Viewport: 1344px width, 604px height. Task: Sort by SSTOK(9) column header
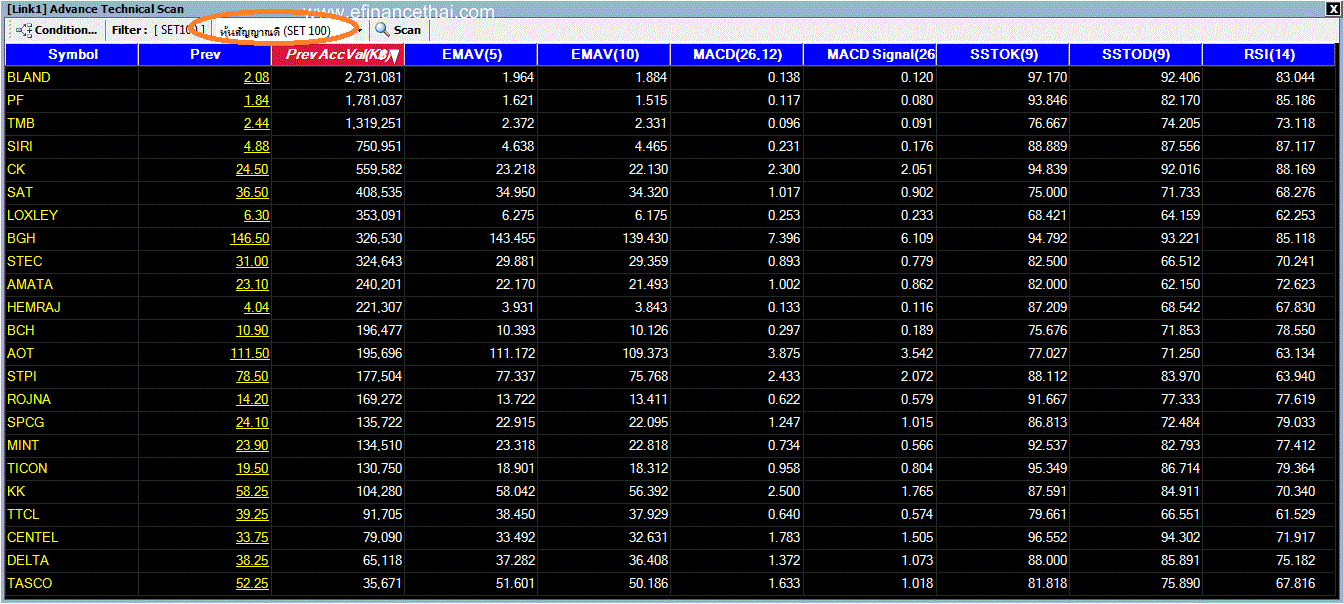tap(1003, 54)
